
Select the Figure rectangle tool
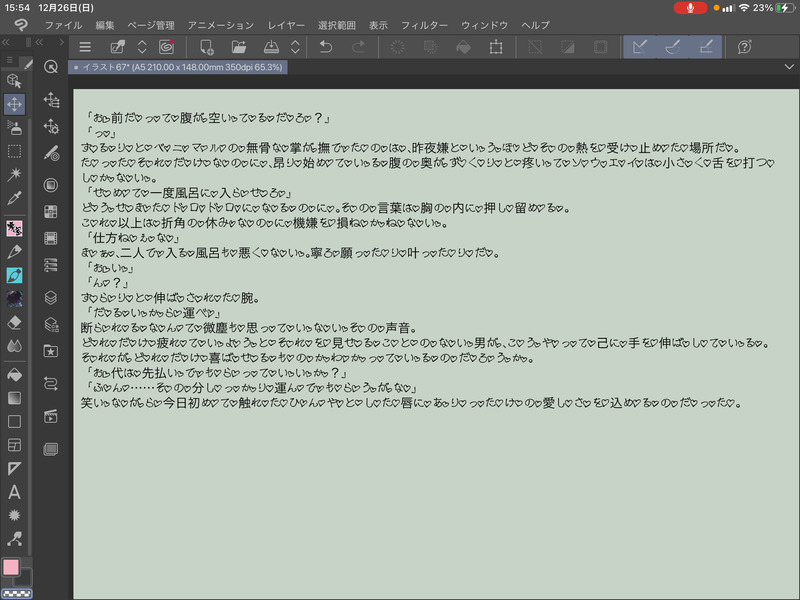click(14, 421)
